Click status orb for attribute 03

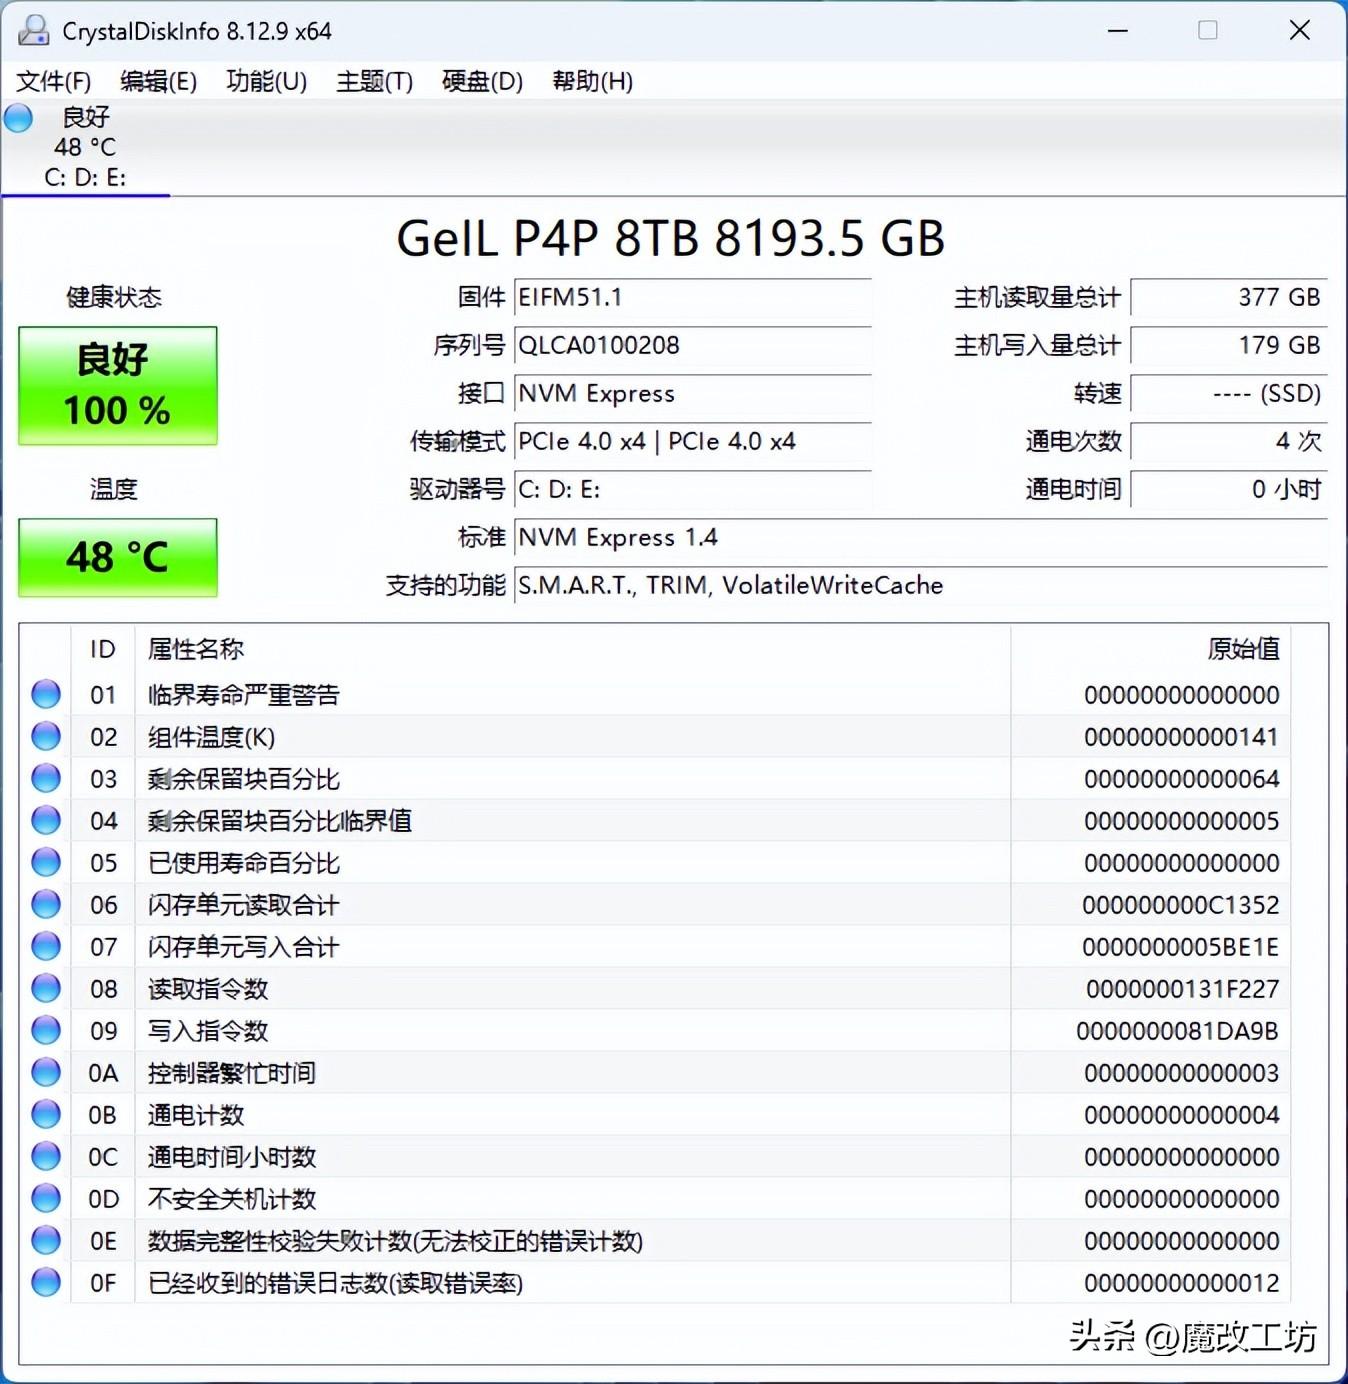(x=46, y=778)
